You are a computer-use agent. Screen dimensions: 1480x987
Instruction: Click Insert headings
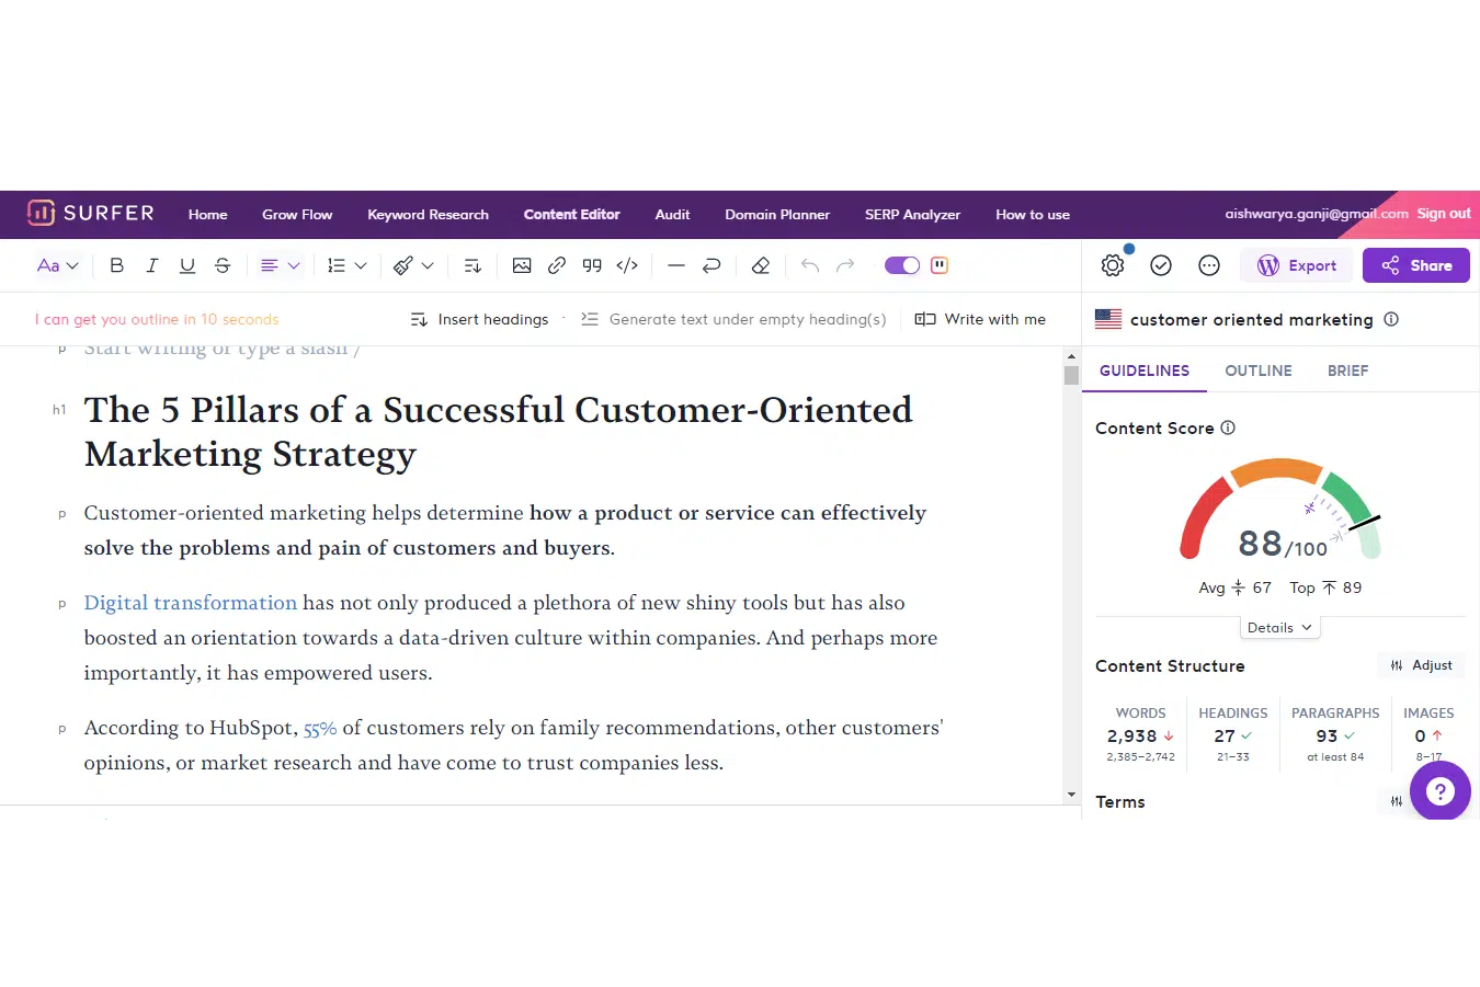pyautogui.click(x=480, y=319)
